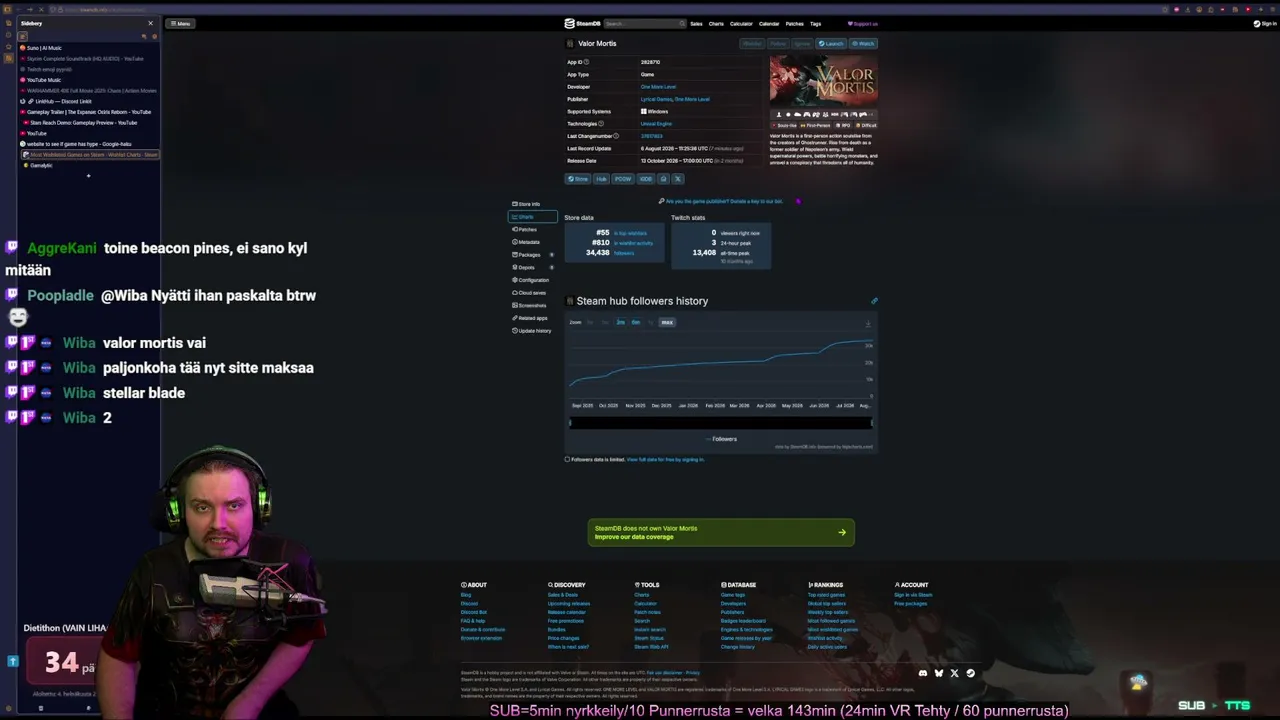Open the Calendar menu item
Viewport: 1280px width, 720px height.
click(x=769, y=23)
